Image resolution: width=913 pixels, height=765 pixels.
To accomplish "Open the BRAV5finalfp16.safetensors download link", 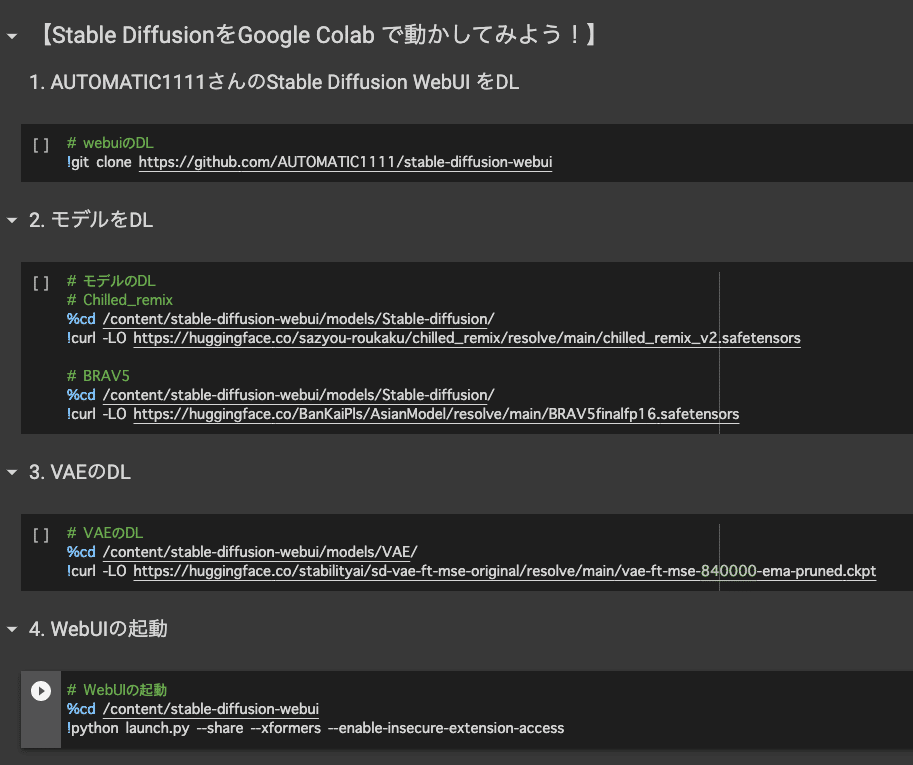I will click(x=436, y=414).
